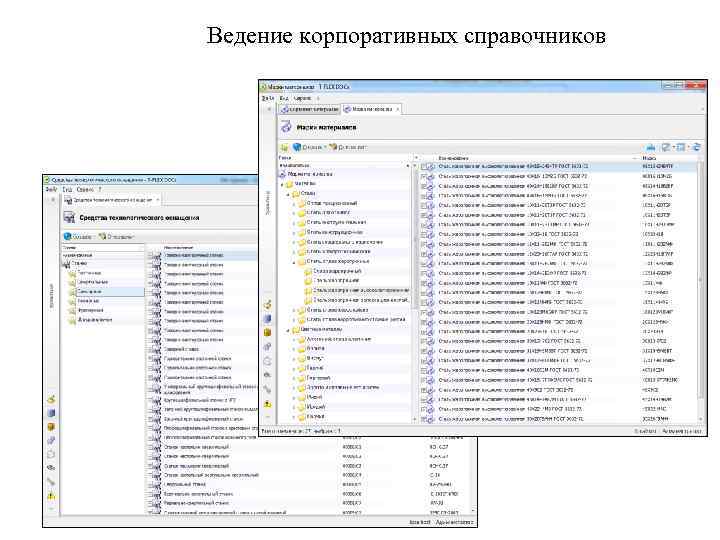Collapse the Стали folder node
This screenshot has width=720, height=540.
point(289,194)
